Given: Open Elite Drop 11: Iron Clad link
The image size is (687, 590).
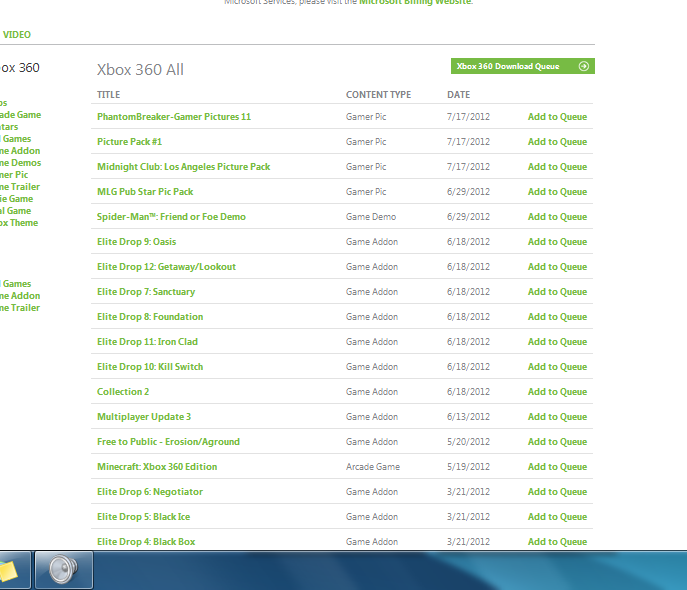Looking at the screenshot, I should pyautogui.click(x=147, y=341).
